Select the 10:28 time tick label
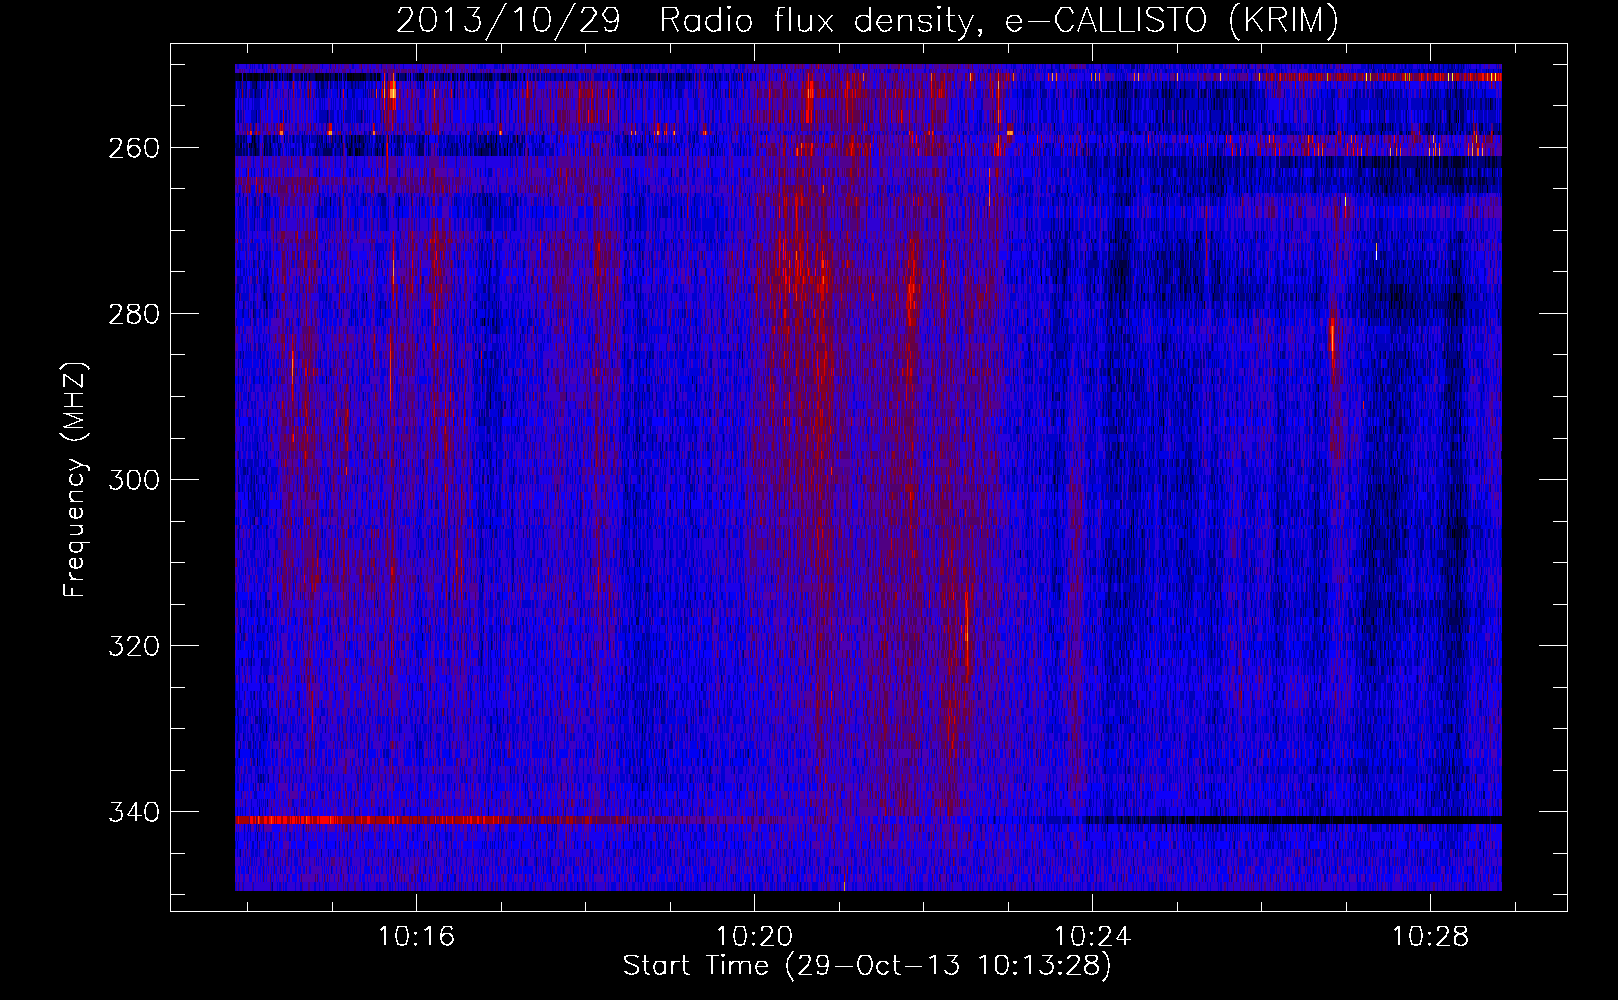1618x1000 pixels. click(1431, 936)
